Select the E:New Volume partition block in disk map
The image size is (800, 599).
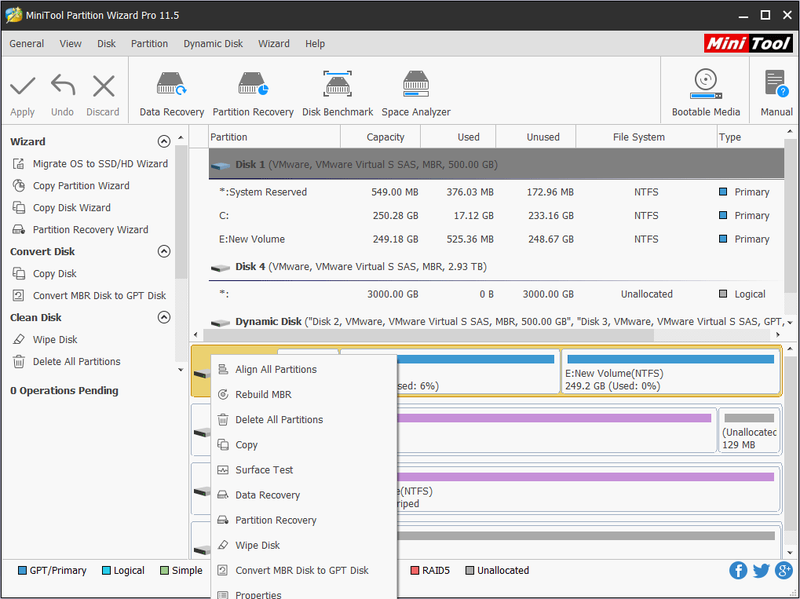[x=670, y=372]
